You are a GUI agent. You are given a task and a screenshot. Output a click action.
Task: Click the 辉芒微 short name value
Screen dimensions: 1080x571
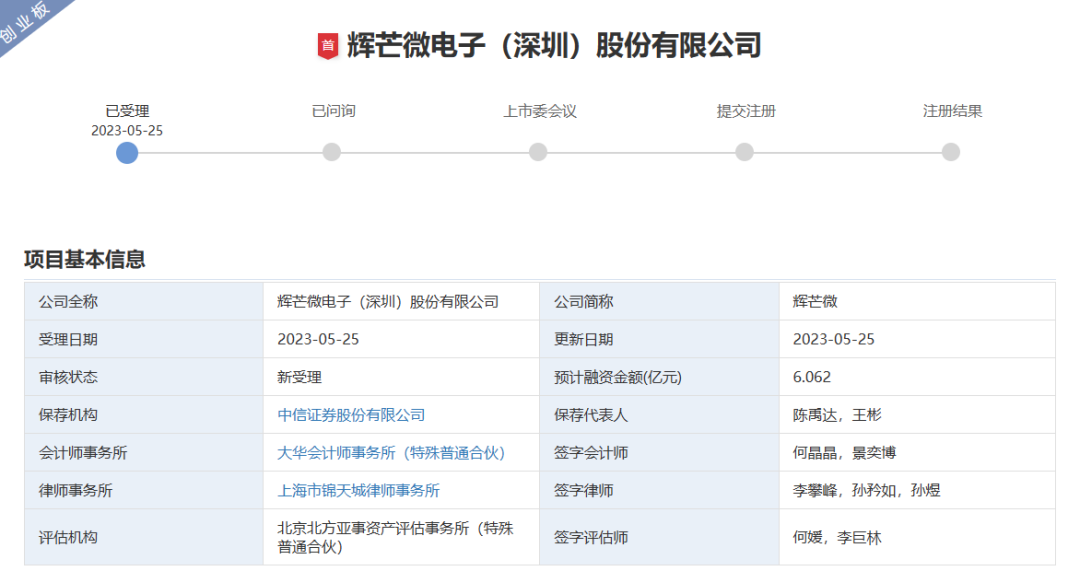coord(815,302)
